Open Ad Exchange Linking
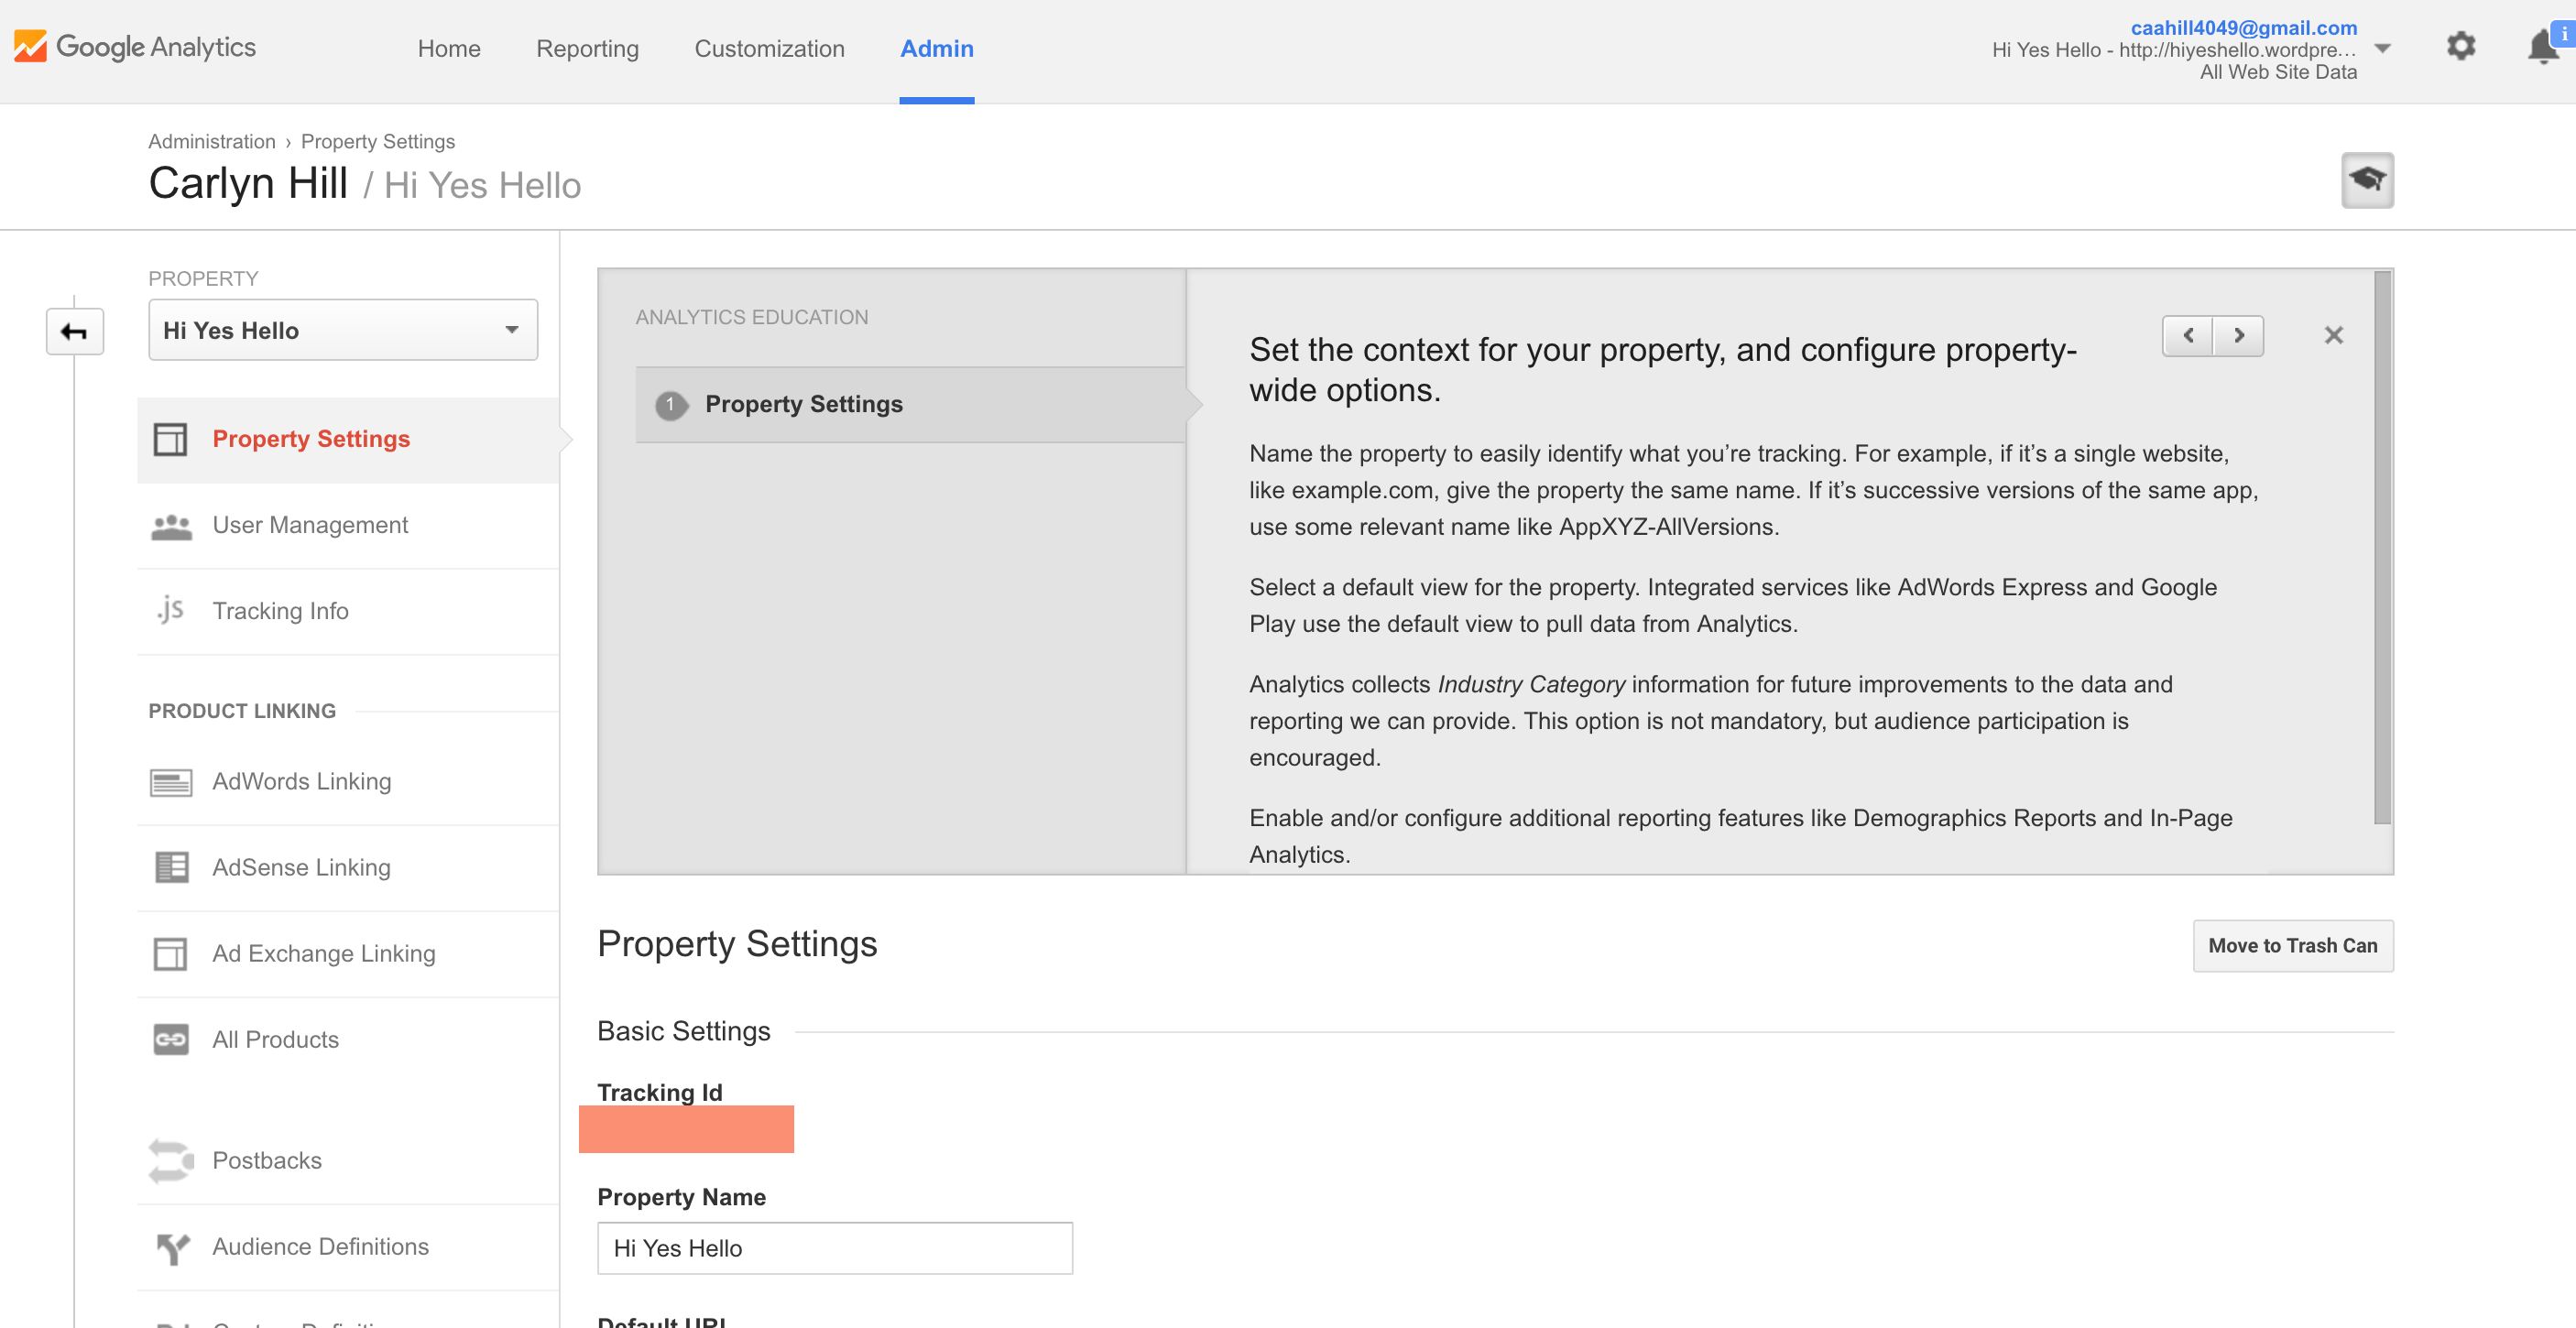Viewport: 2576px width, 1328px height. click(x=348, y=954)
